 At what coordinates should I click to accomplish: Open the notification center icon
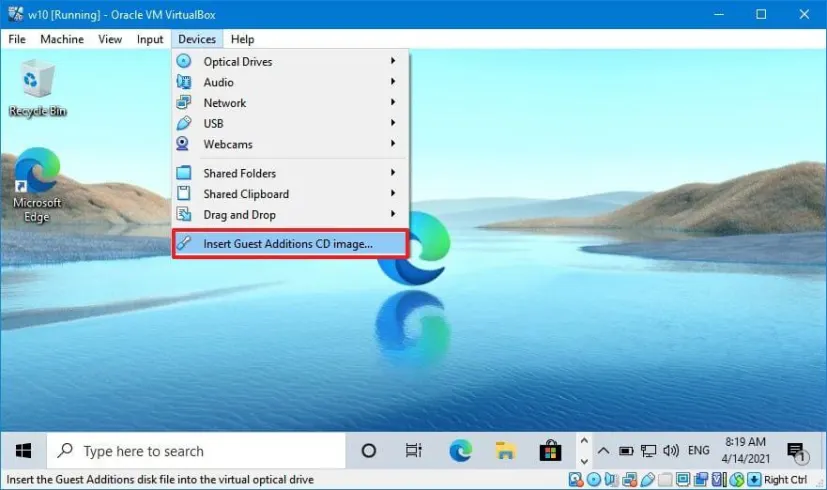[x=797, y=452]
